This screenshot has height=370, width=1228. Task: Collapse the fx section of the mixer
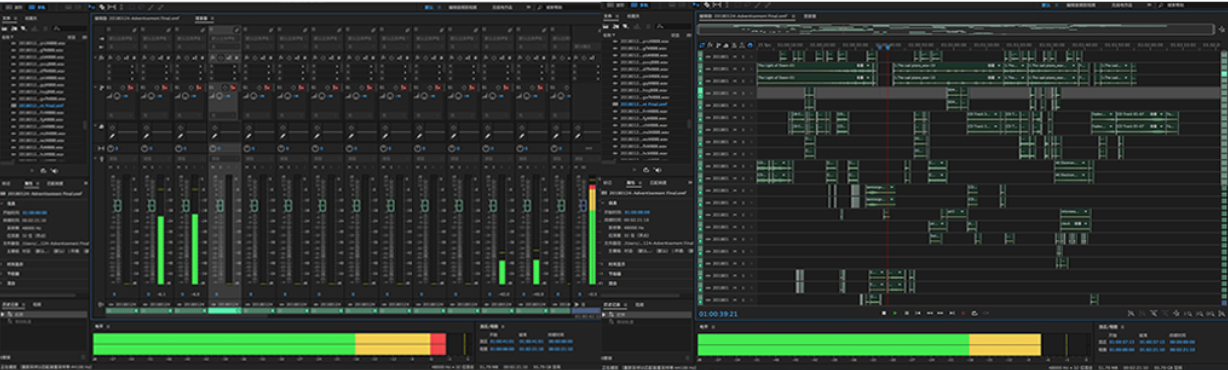pyautogui.click(x=95, y=58)
